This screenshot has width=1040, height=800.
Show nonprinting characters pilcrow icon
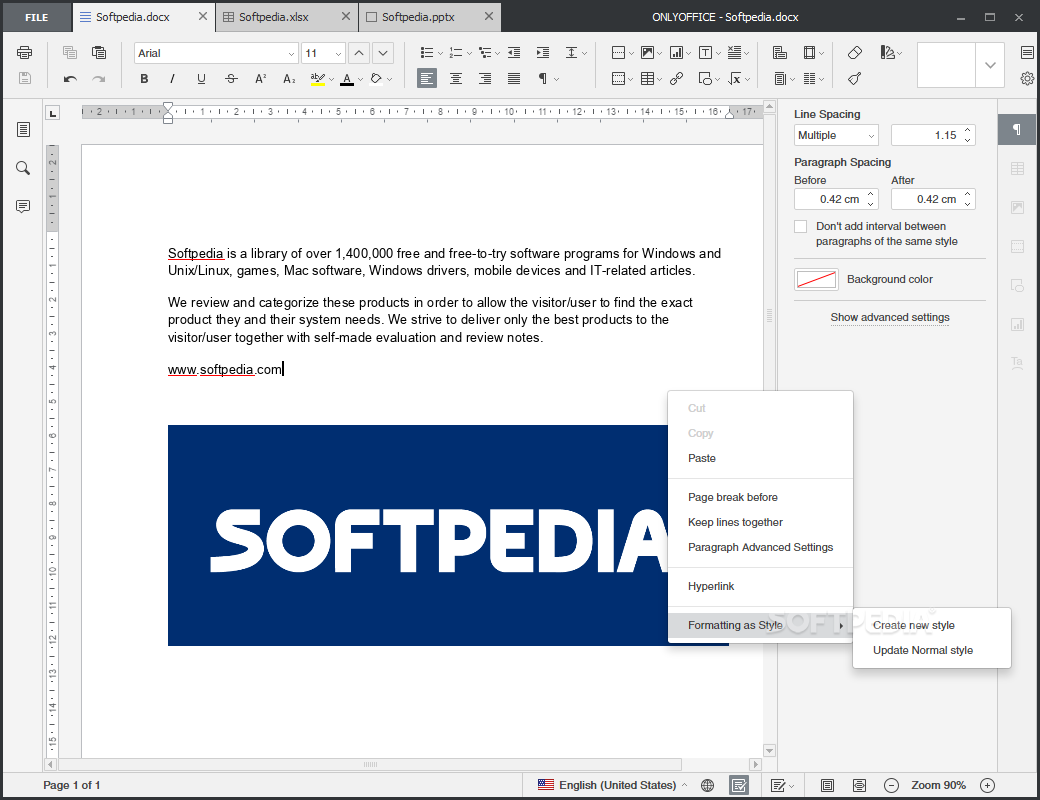pos(543,79)
